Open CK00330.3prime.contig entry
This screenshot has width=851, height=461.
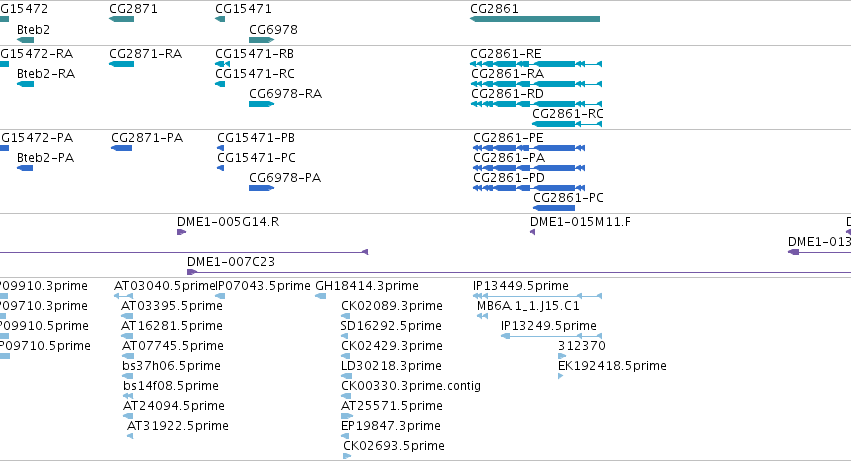tap(411, 387)
